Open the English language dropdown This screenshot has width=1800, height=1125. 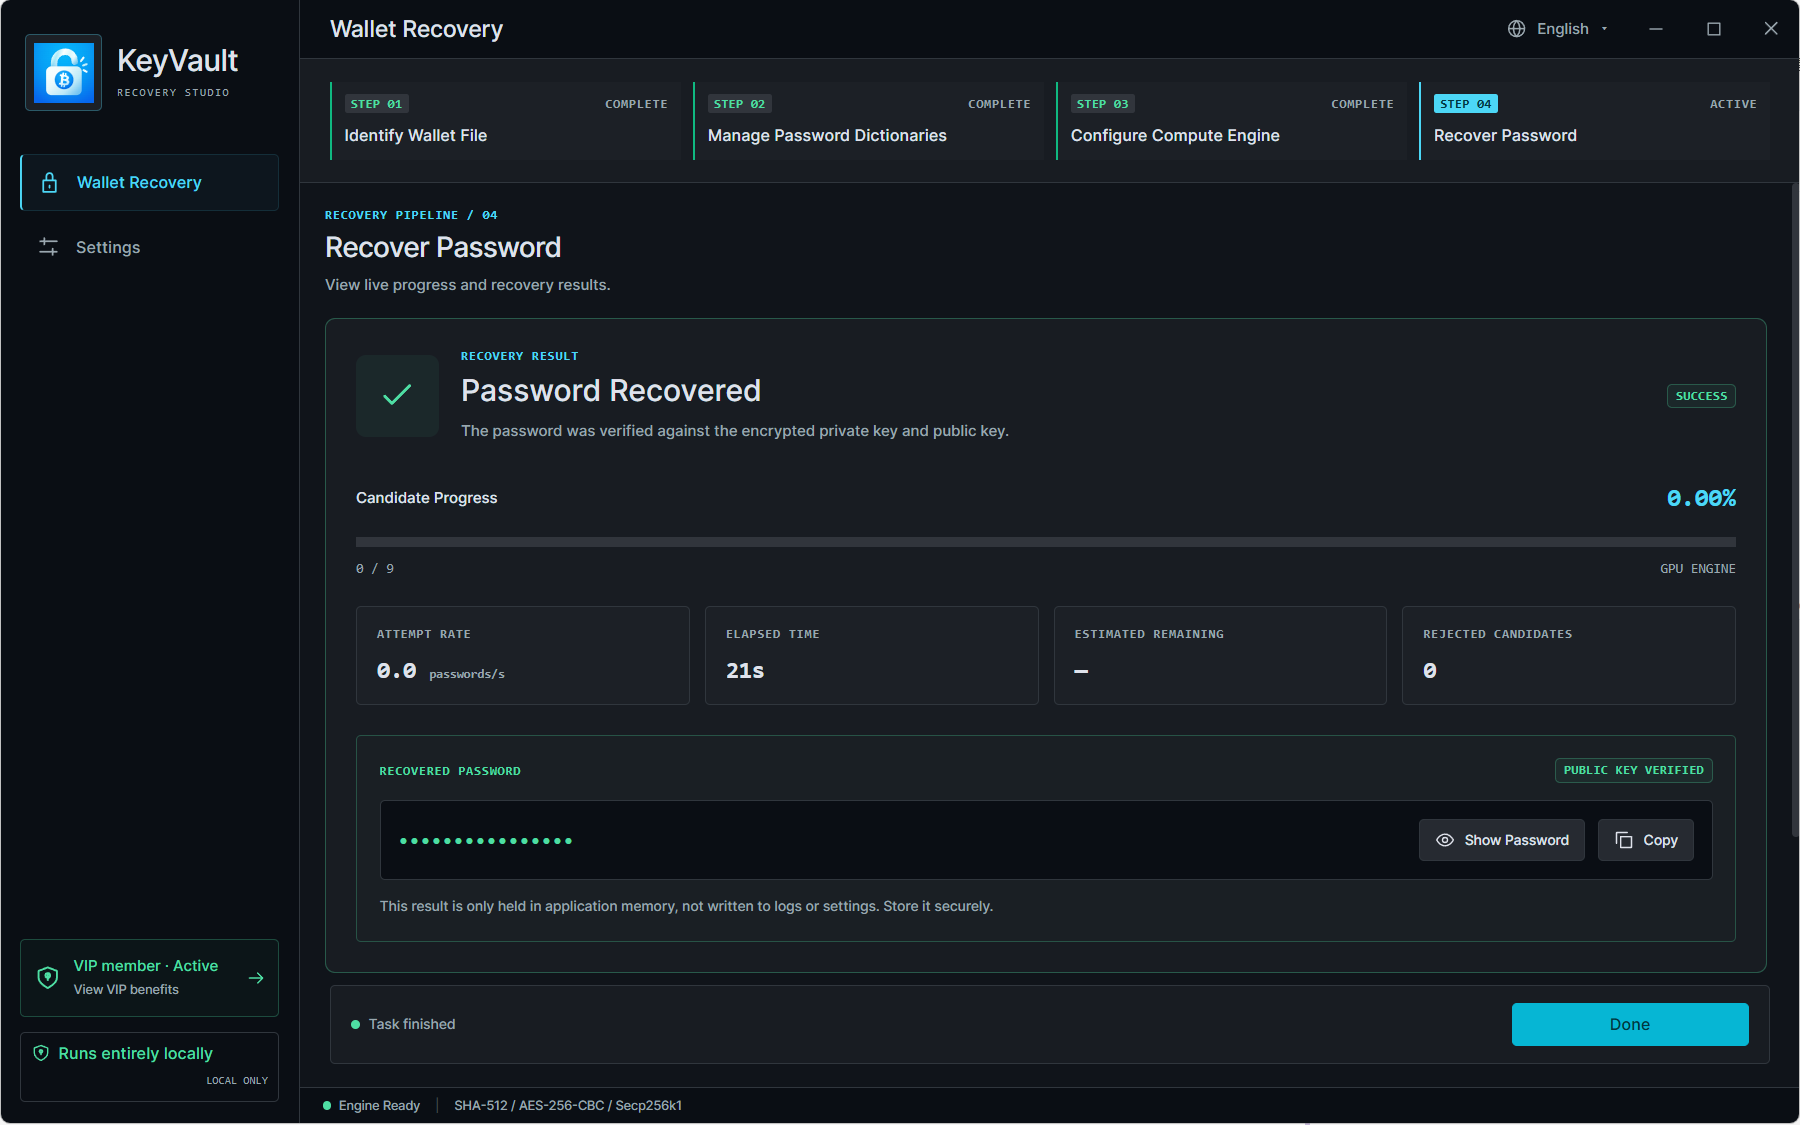[x=1558, y=29]
